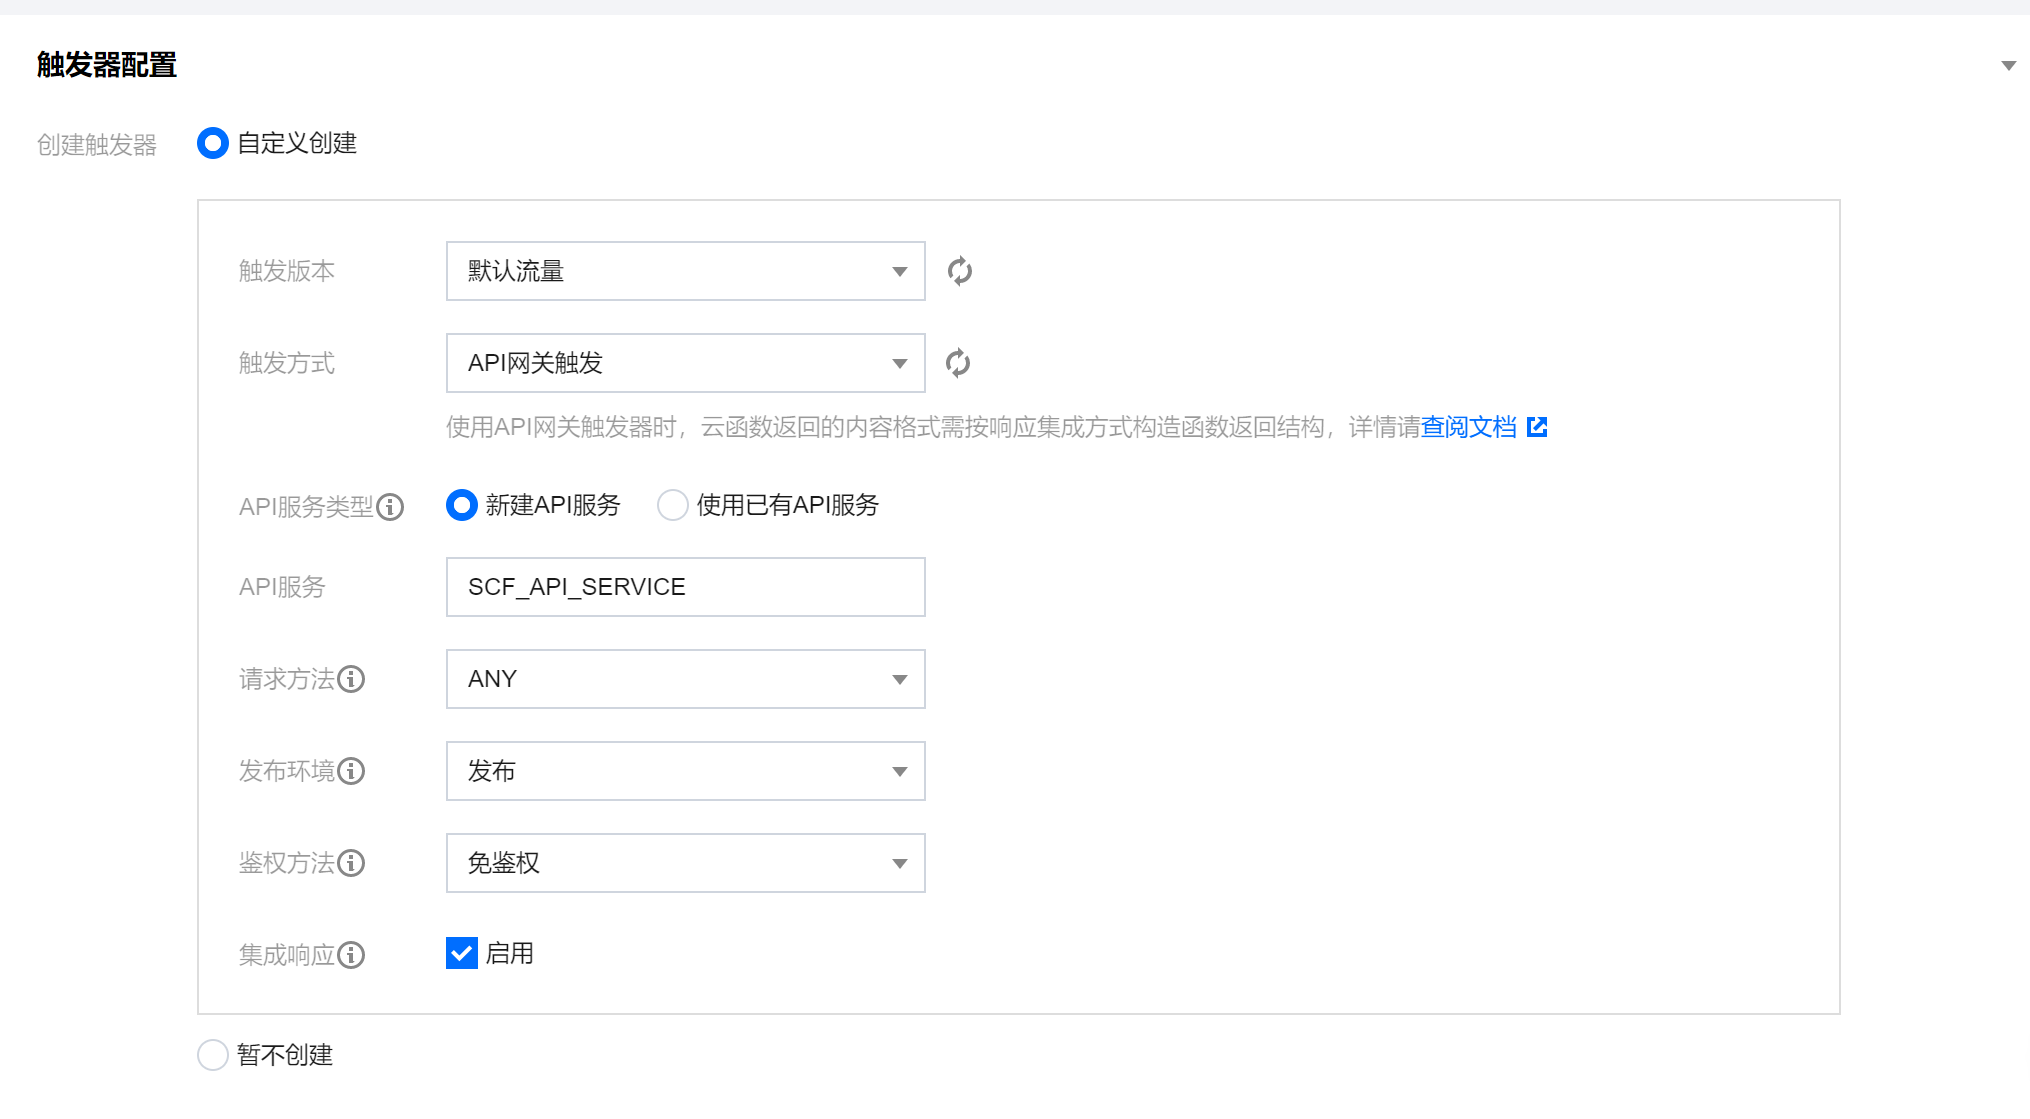Click the 集成响应 label text

[287, 955]
